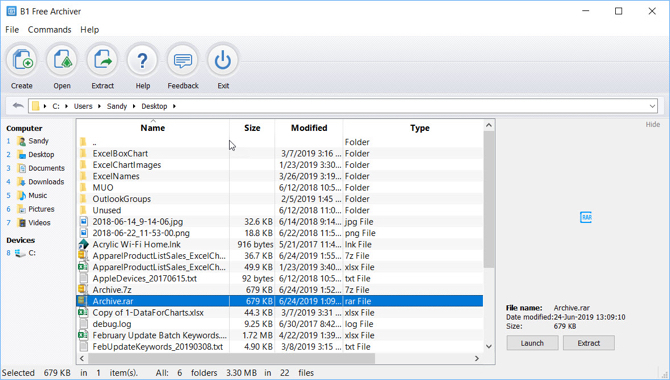Select the Pictures icon in sidebar
Viewport: 670px width, 380px height.
22,209
